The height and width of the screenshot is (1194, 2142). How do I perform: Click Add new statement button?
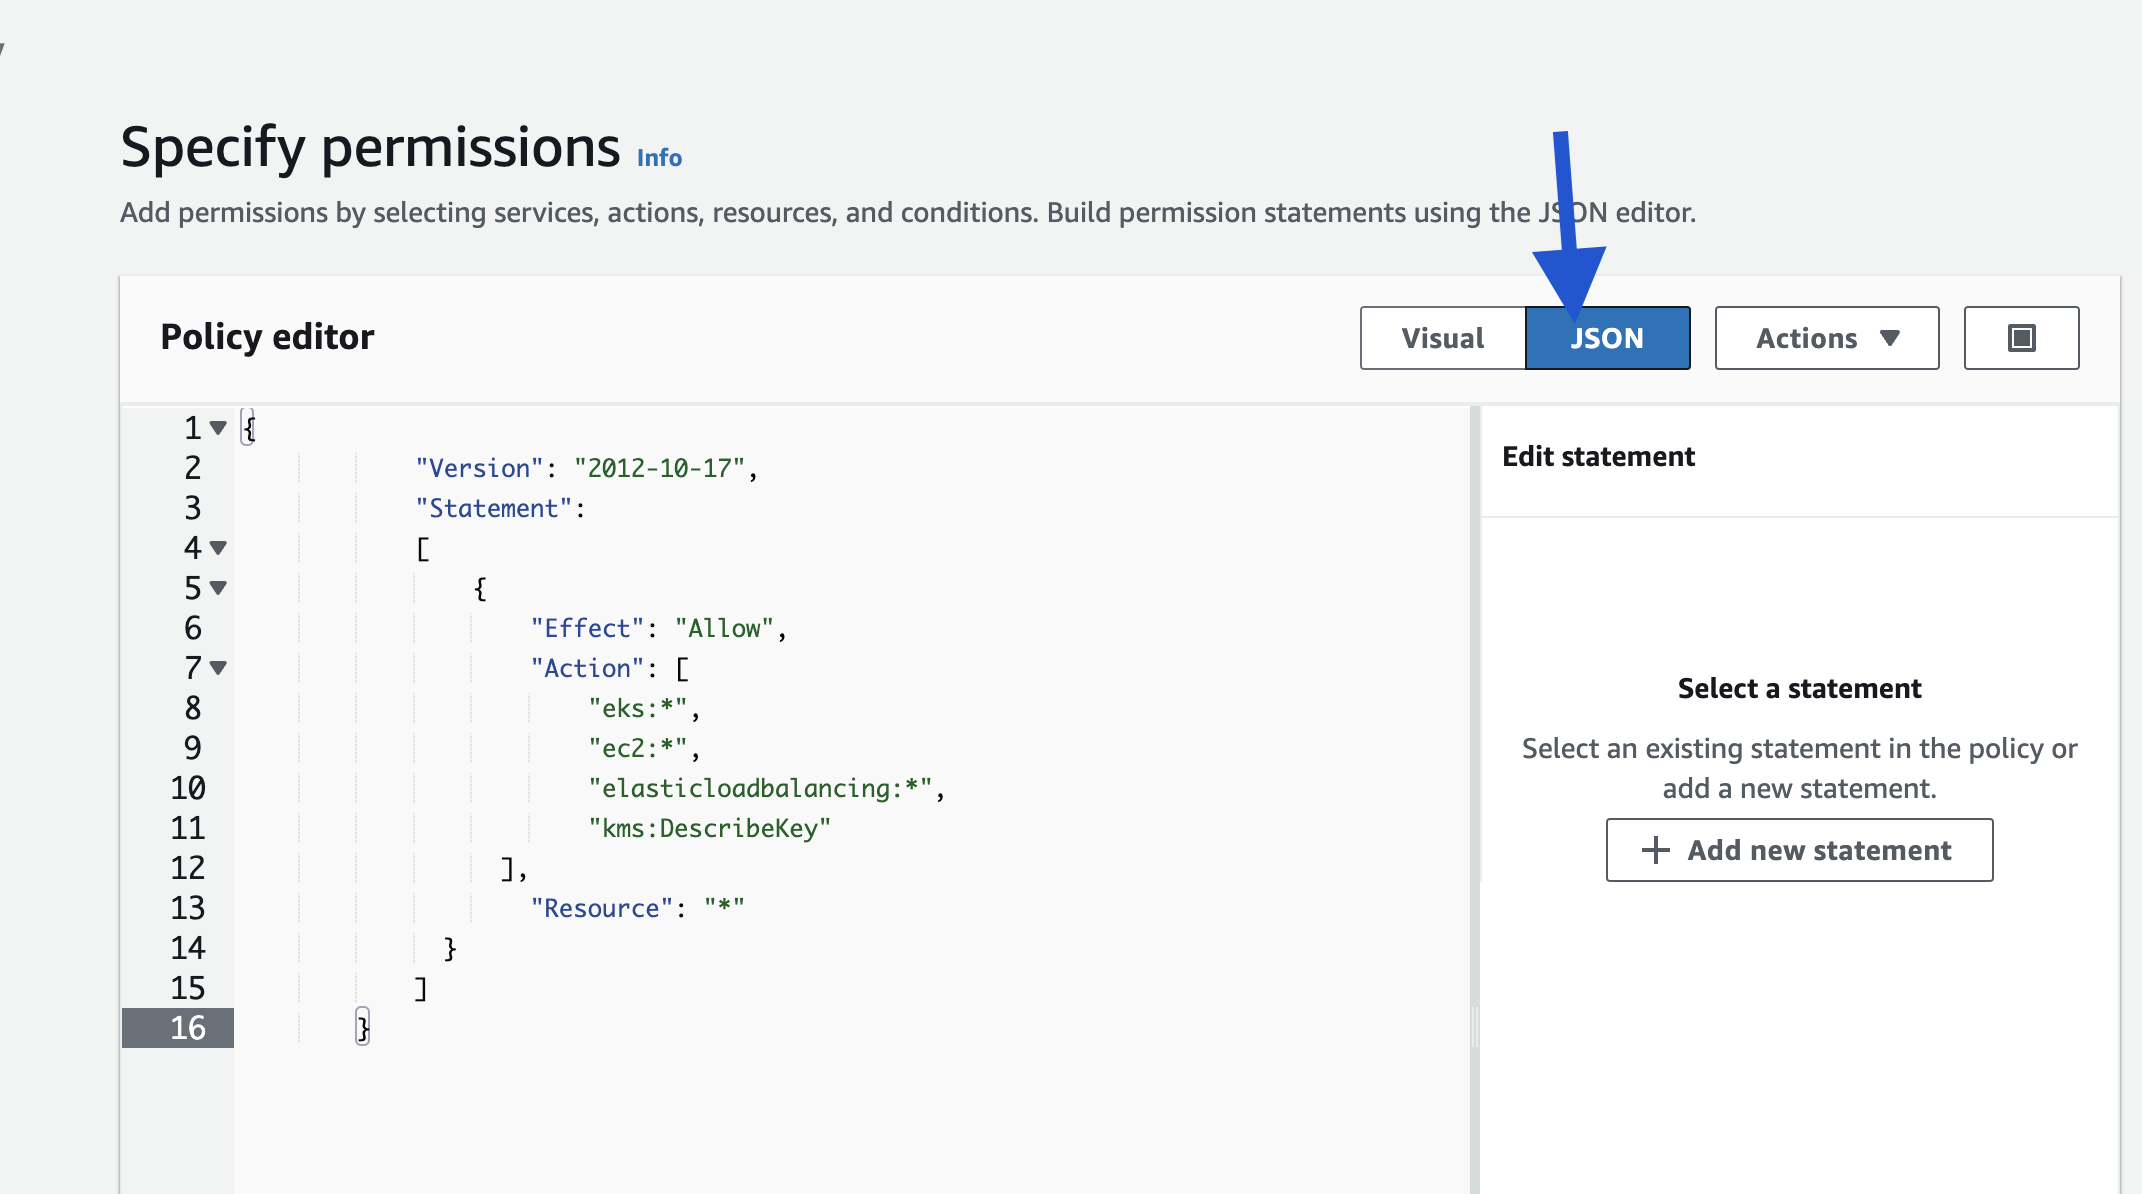click(x=1799, y=848)
